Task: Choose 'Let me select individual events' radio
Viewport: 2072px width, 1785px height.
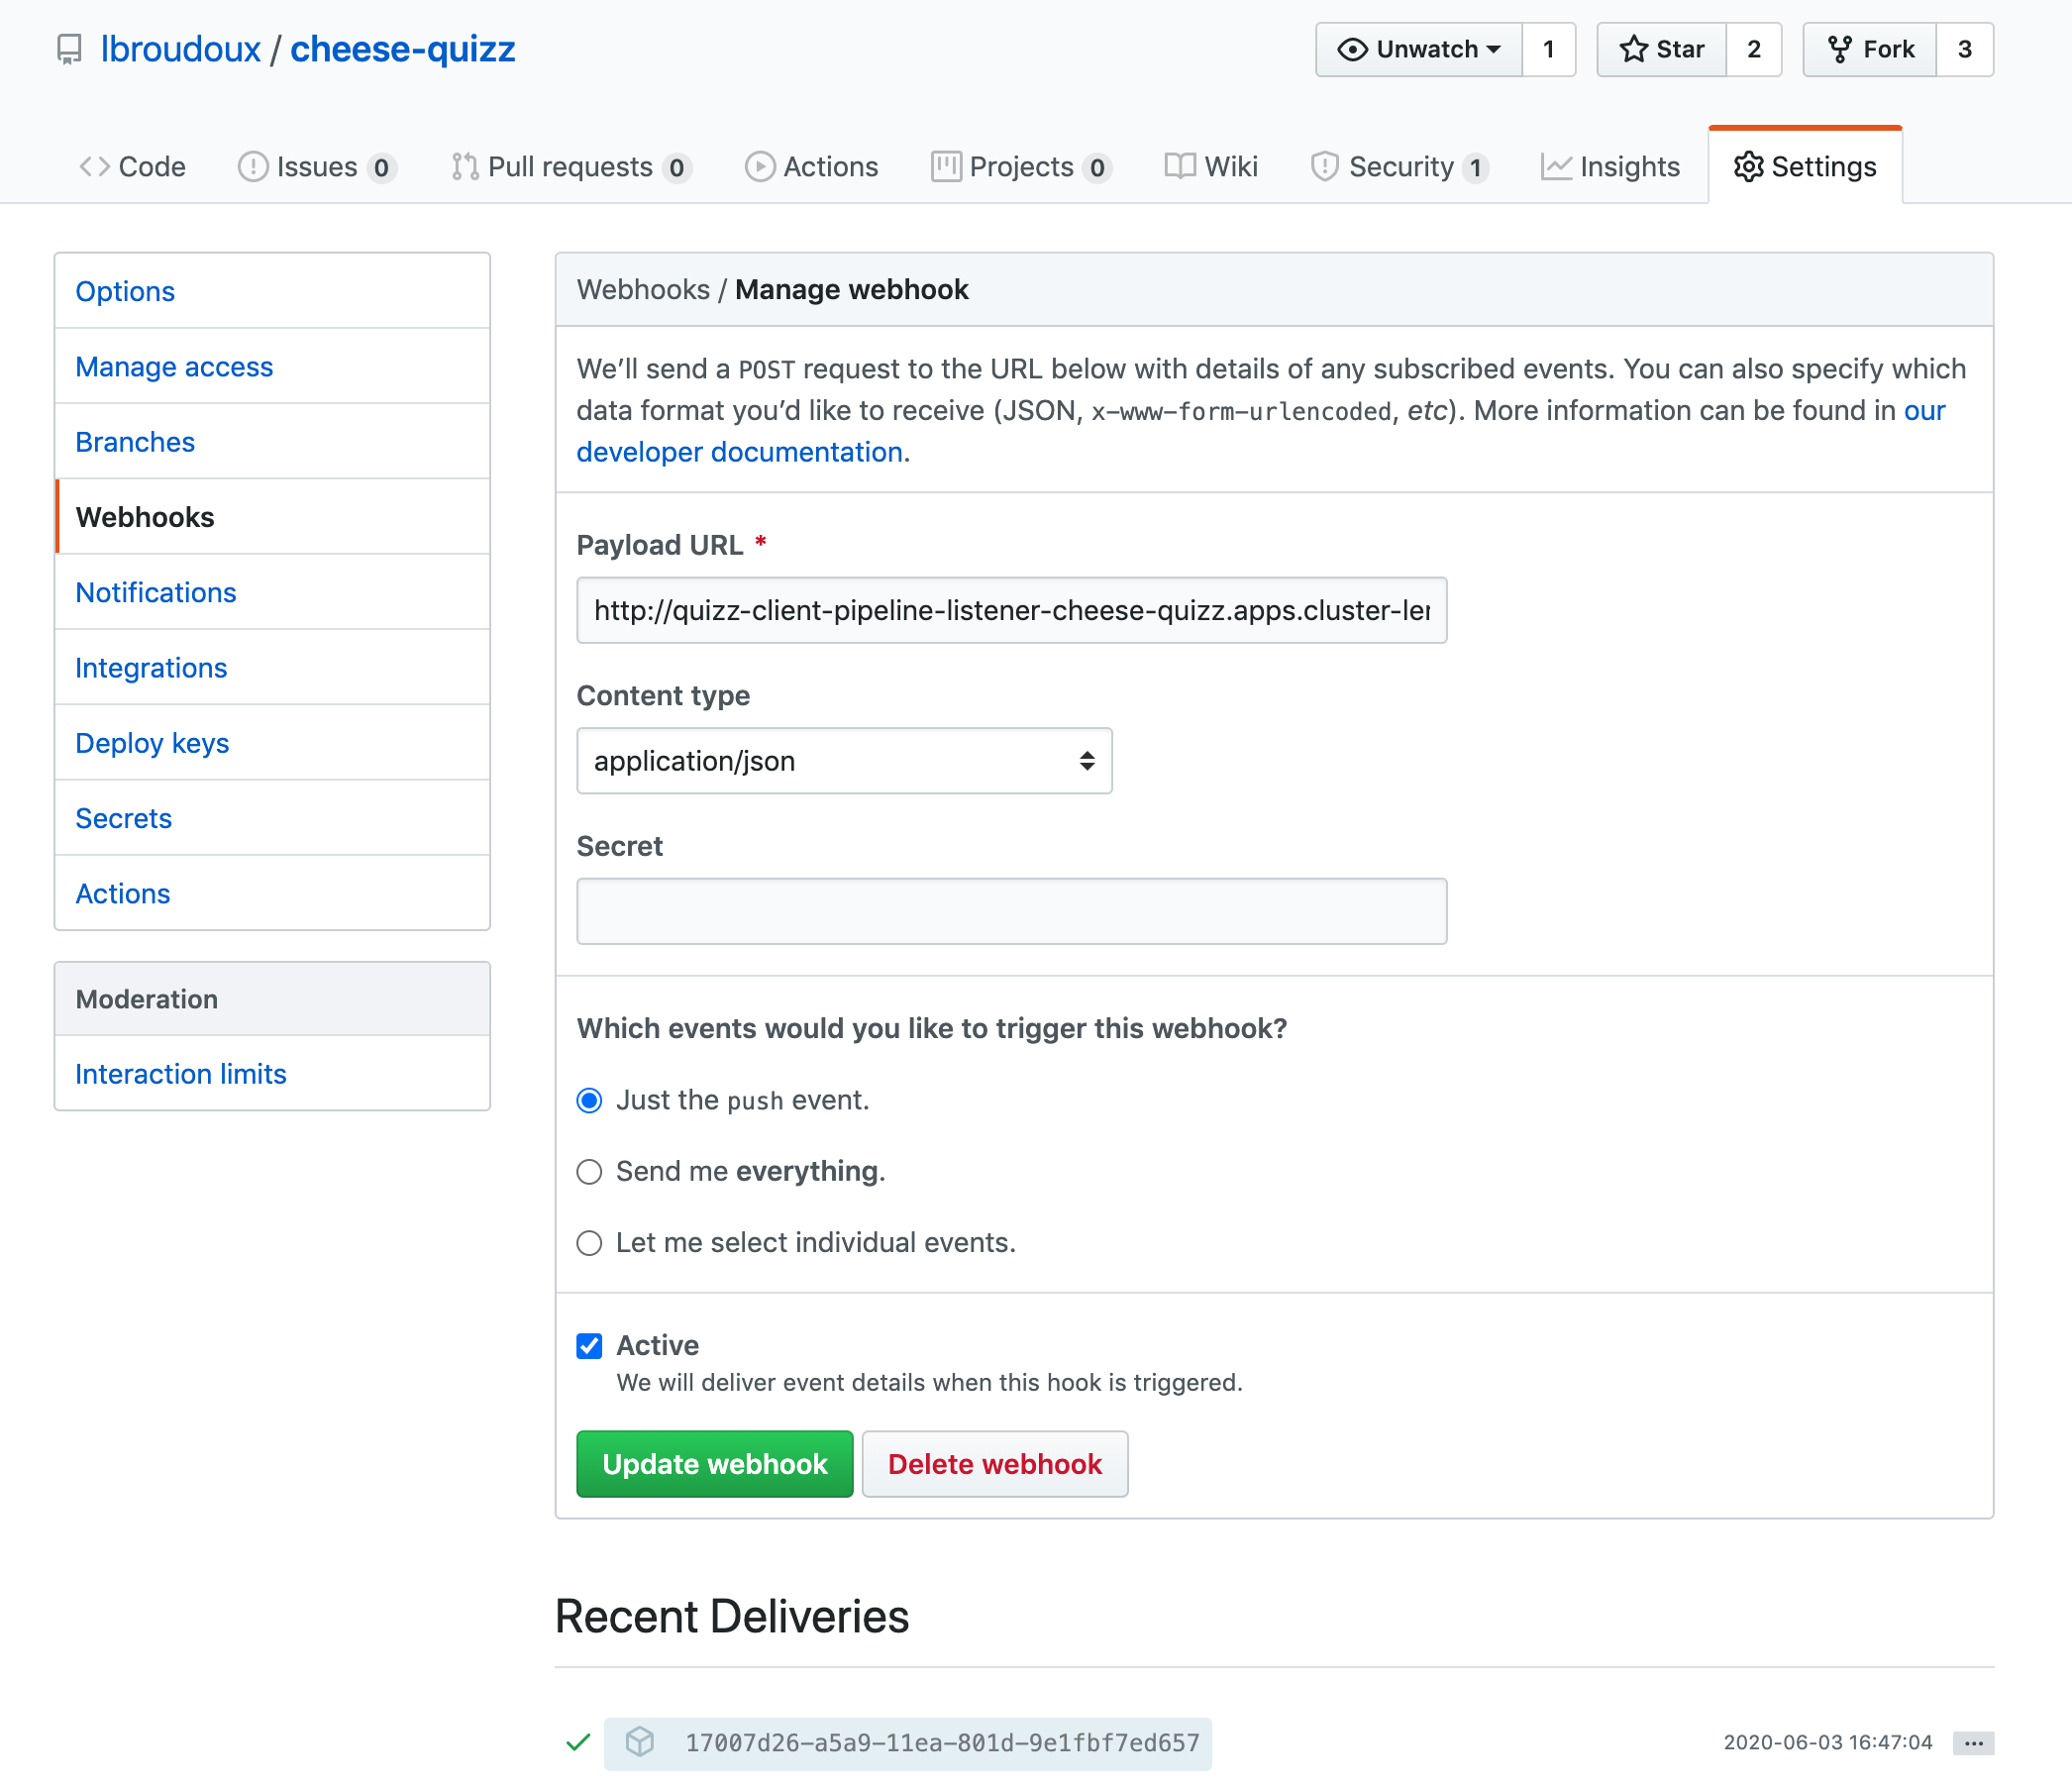Action: tap(589, 1242)
